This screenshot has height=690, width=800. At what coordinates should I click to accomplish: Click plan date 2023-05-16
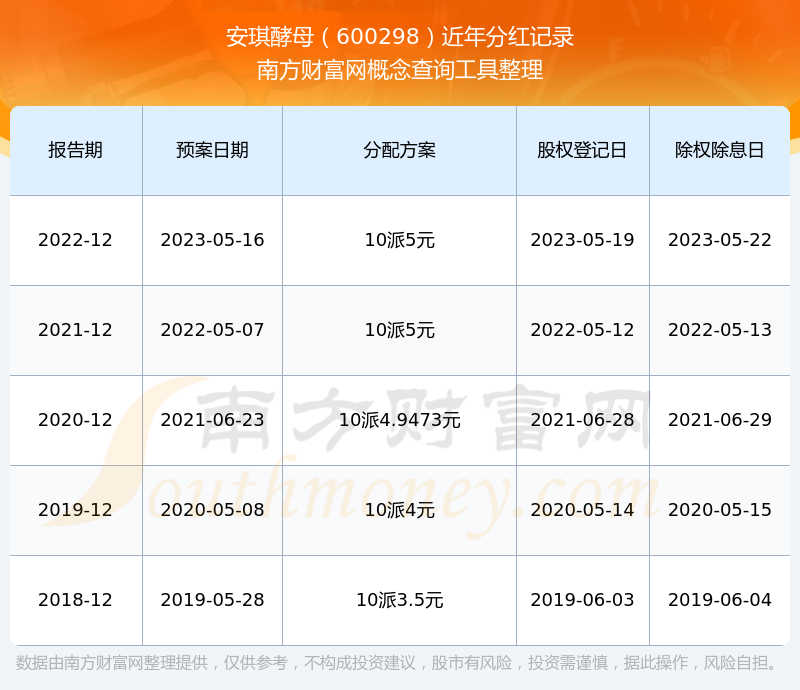click(x=212, y=240)
